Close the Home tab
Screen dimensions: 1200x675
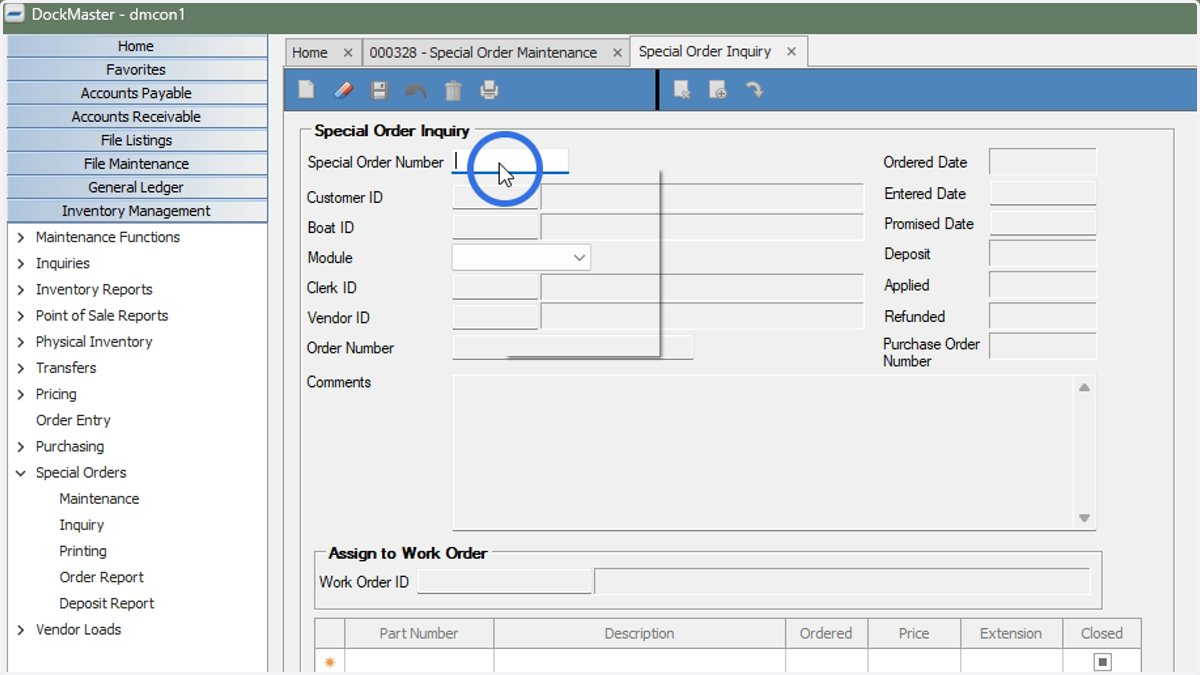(x=348, y=53)
